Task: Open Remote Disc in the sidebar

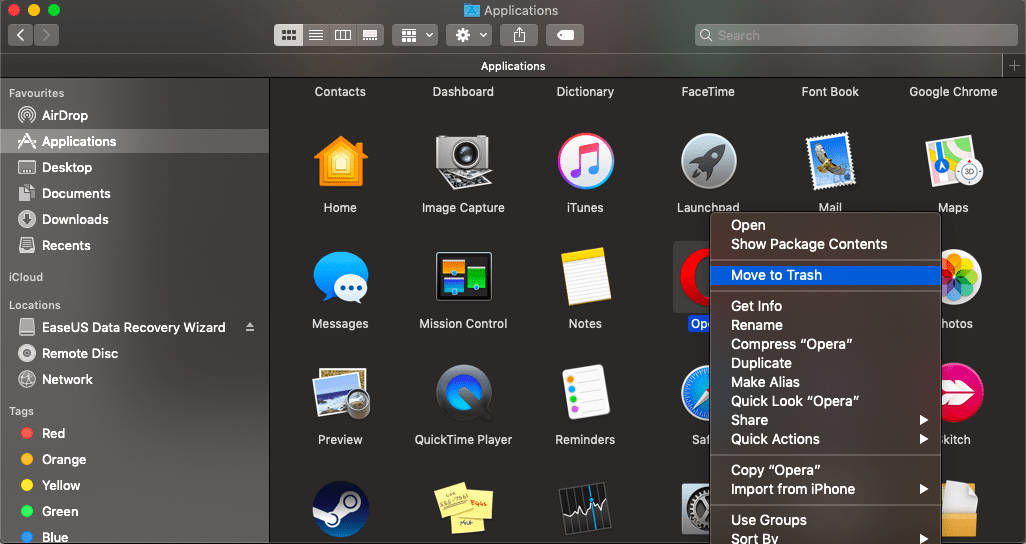Action: point(134,354)
